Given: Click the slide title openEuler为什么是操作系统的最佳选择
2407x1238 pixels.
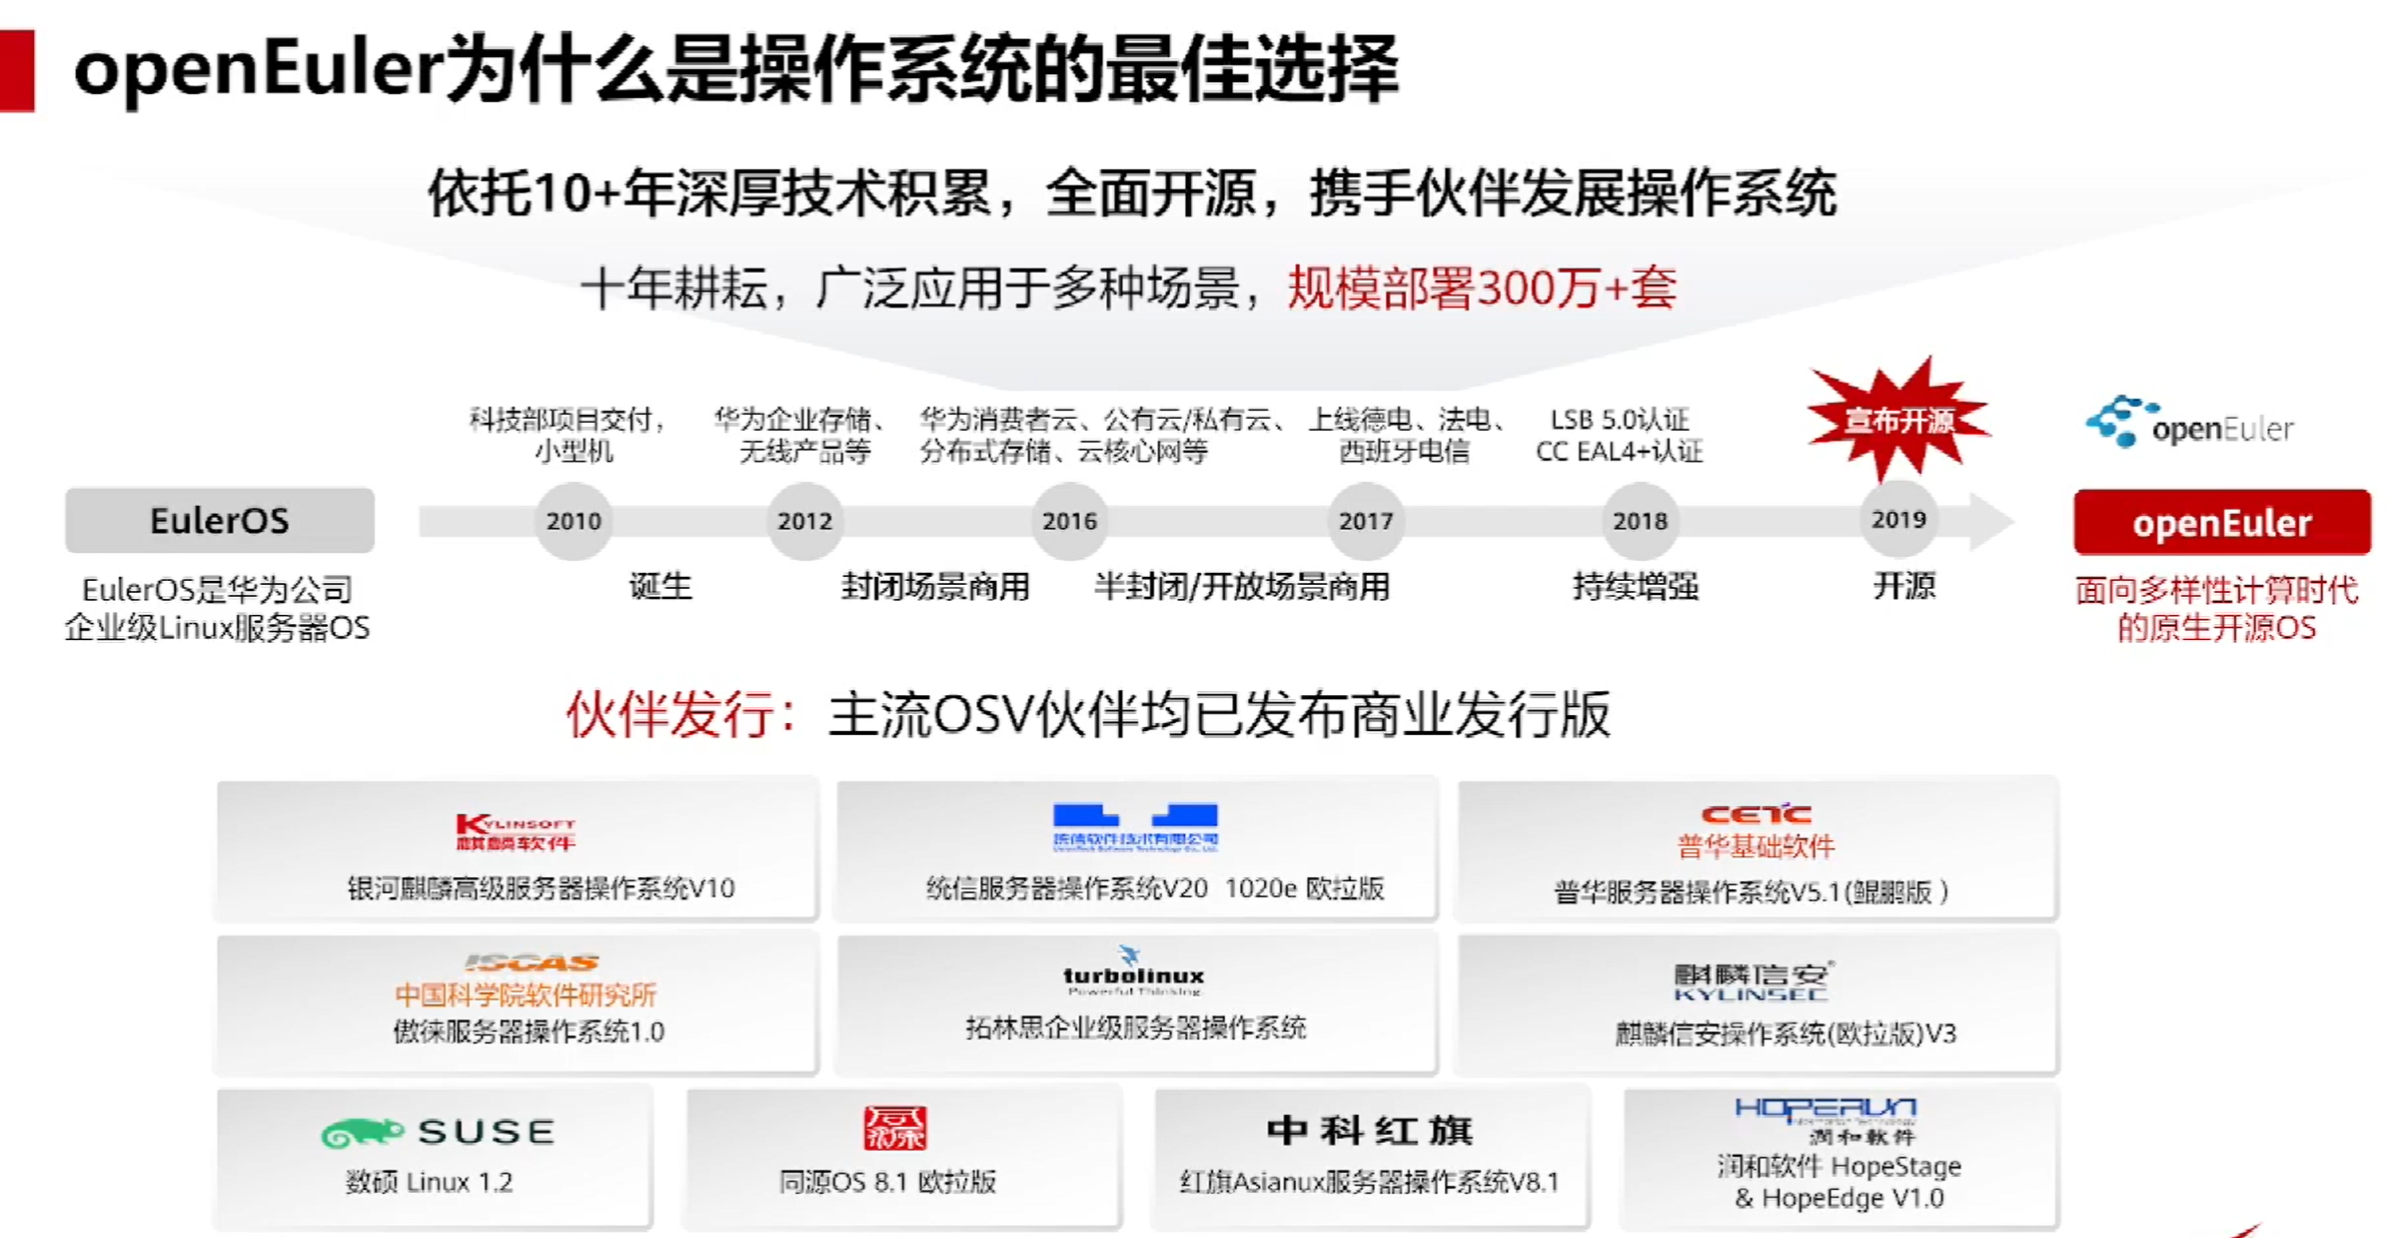Looking at the screenshot, I should 736,69.
